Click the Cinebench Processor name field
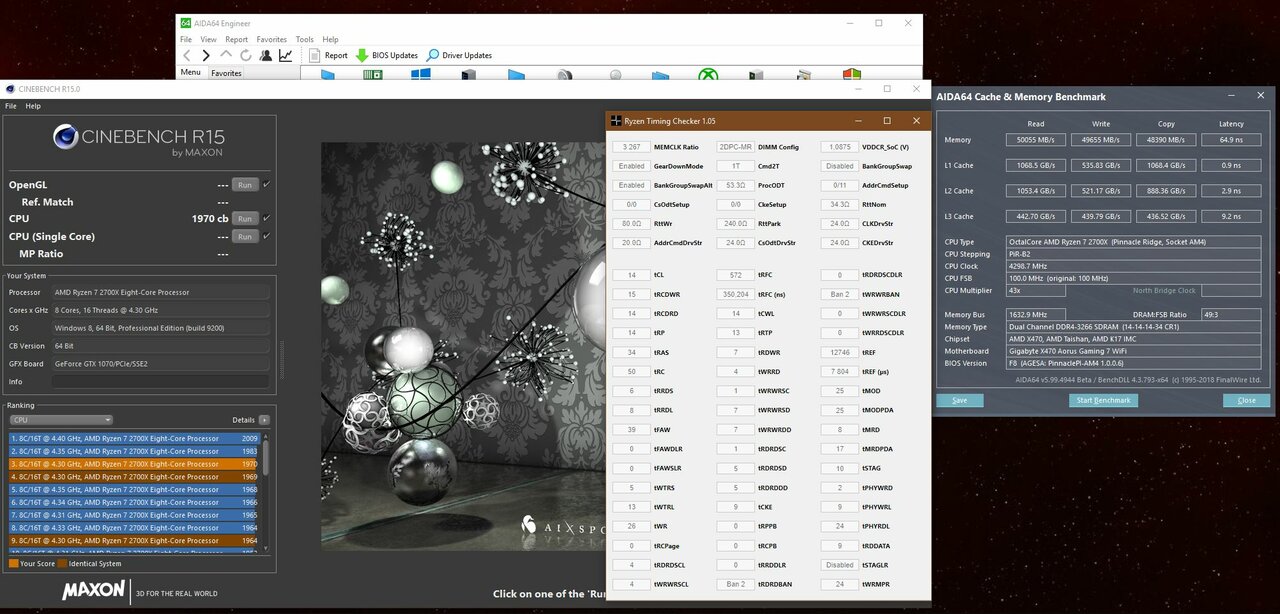The width and height of the screenshot is (1280, 614). click(160, 293)
